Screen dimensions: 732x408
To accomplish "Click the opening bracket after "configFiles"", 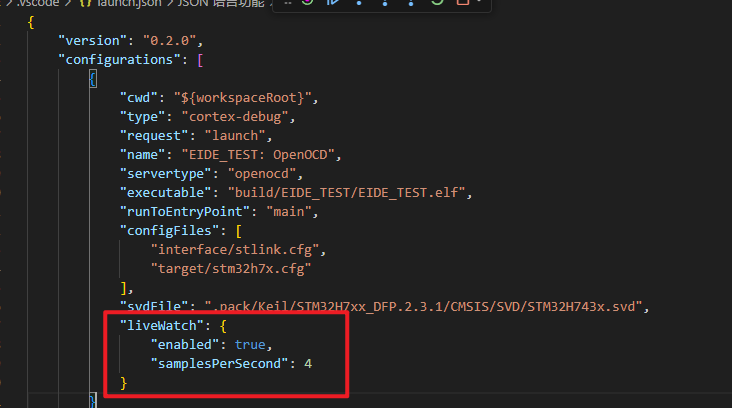I will tap(239, 231).
